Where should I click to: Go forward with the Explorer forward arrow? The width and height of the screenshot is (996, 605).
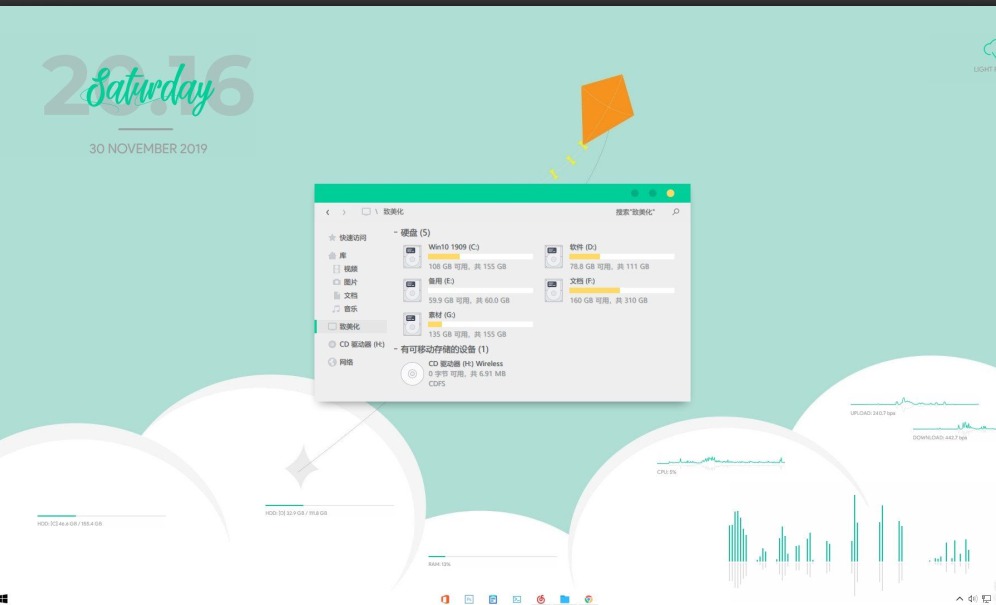tap(344, 212)
